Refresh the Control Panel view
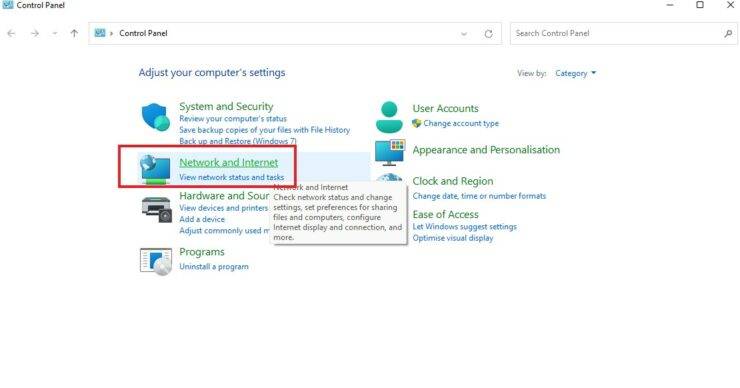Image resolution: width=740 pixels, height=388 pixels. pyautogui.click(x=488, y=34)
